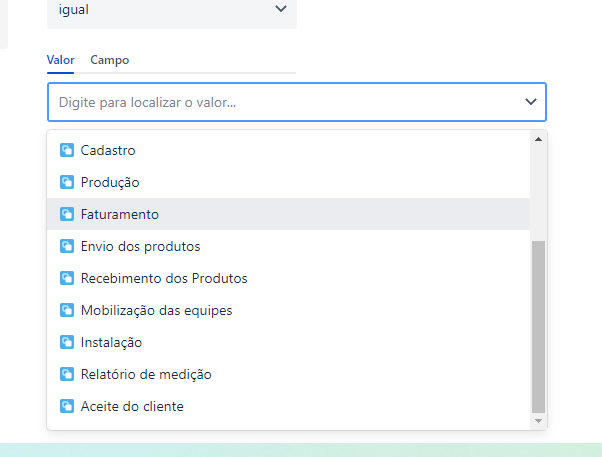Click the 'Digite para localizar o valor' field
This screenshot has height=457, width=602.
click(280, 102)
